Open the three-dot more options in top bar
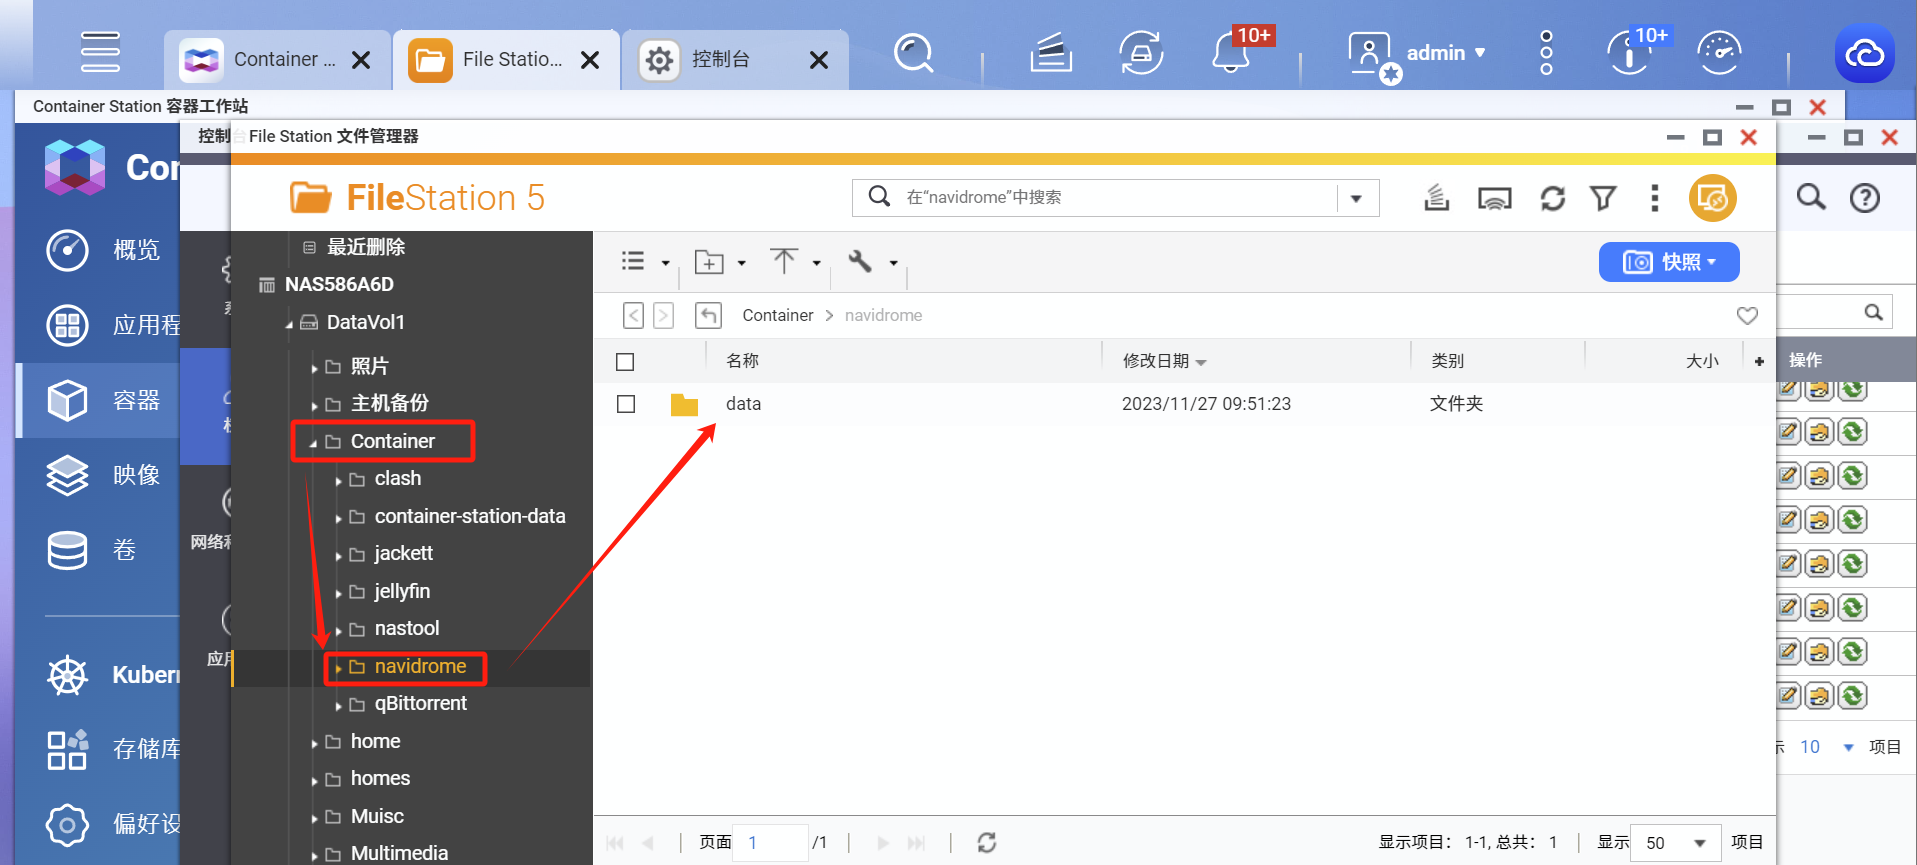This screenshot has height=865, width=1917. (1546, 53)
